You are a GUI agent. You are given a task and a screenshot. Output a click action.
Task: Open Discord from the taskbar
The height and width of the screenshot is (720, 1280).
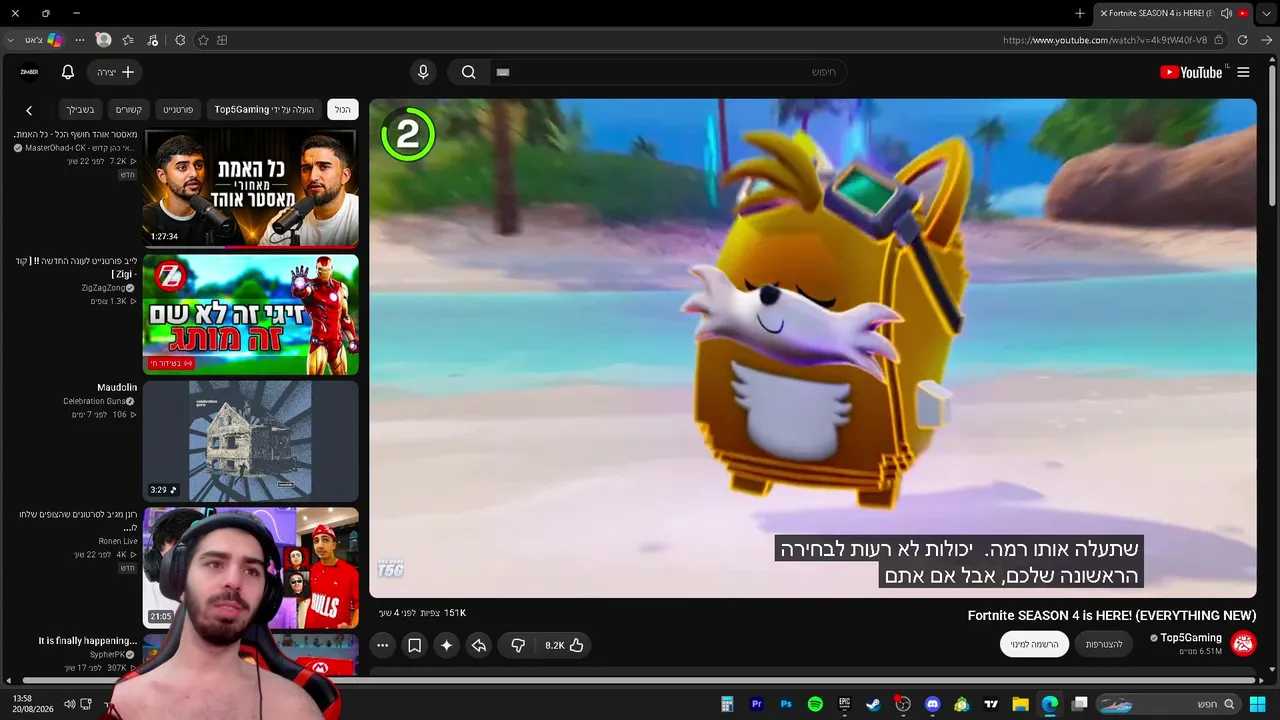point(932,704)
